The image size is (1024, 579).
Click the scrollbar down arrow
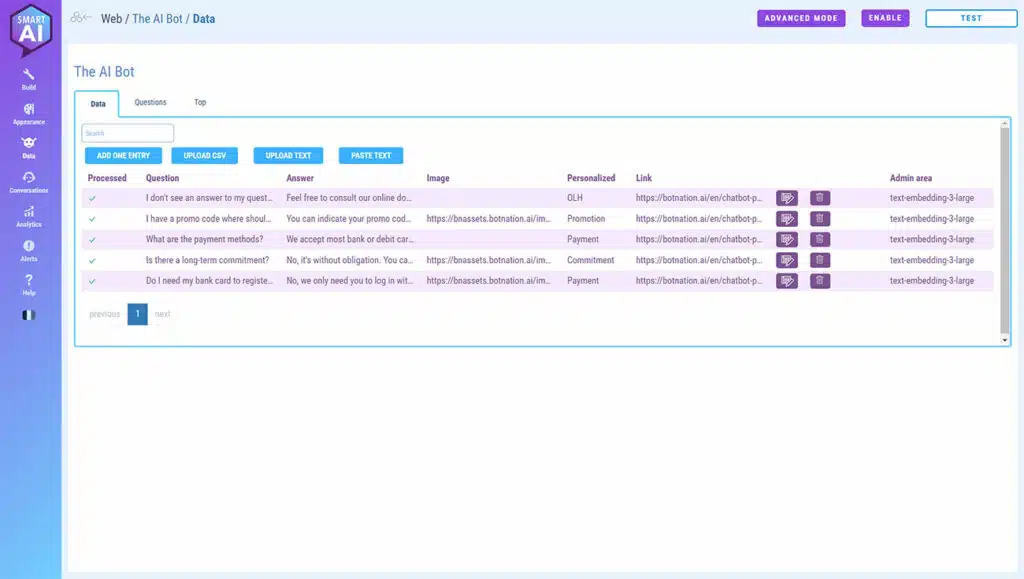point(1005,340)
